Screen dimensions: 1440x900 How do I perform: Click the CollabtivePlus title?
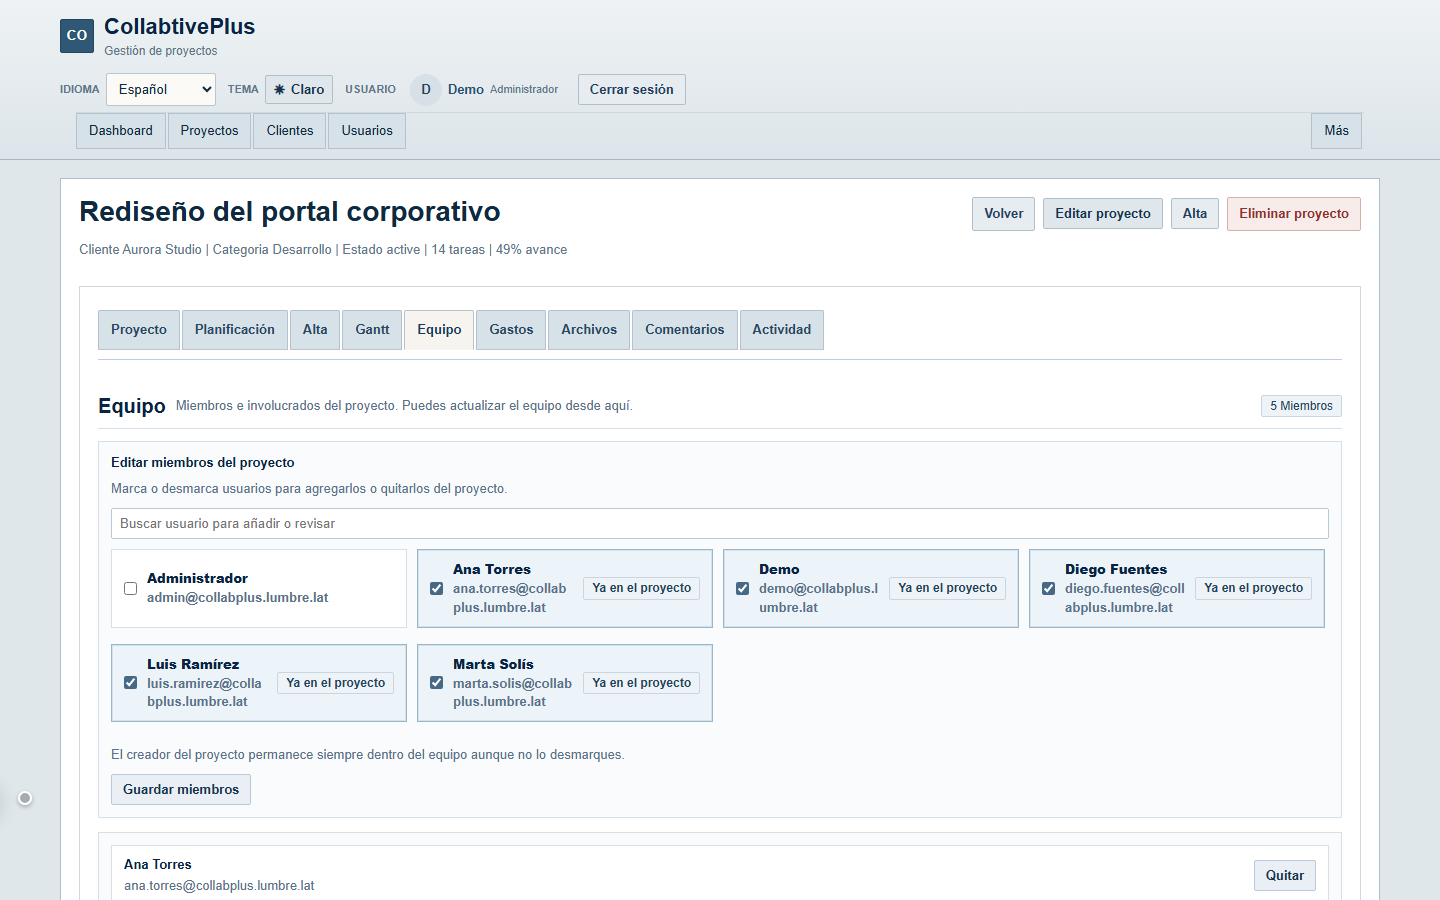click(180, 27)
